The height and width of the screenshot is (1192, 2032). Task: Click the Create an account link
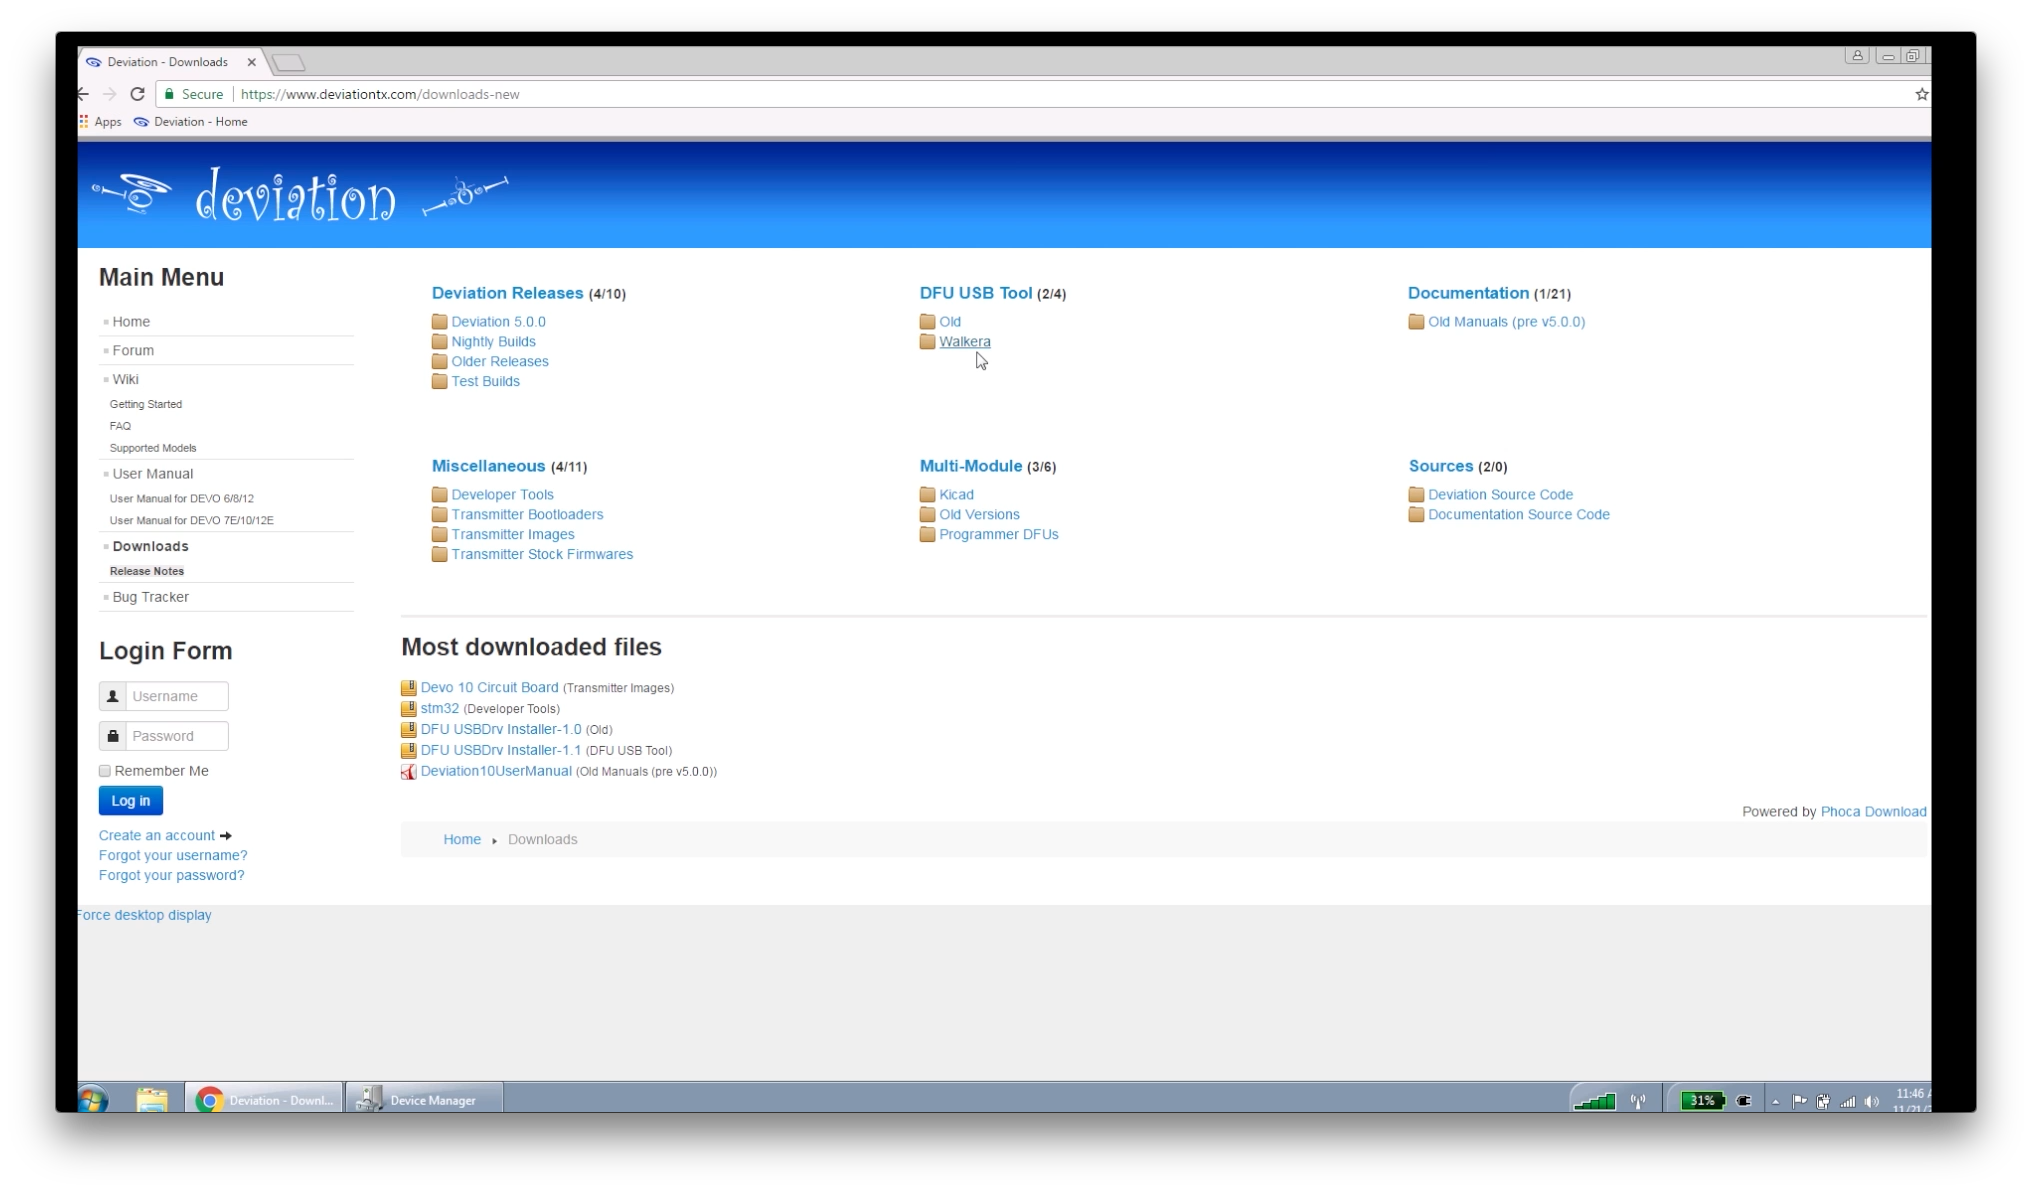click(x=156, y=834)
